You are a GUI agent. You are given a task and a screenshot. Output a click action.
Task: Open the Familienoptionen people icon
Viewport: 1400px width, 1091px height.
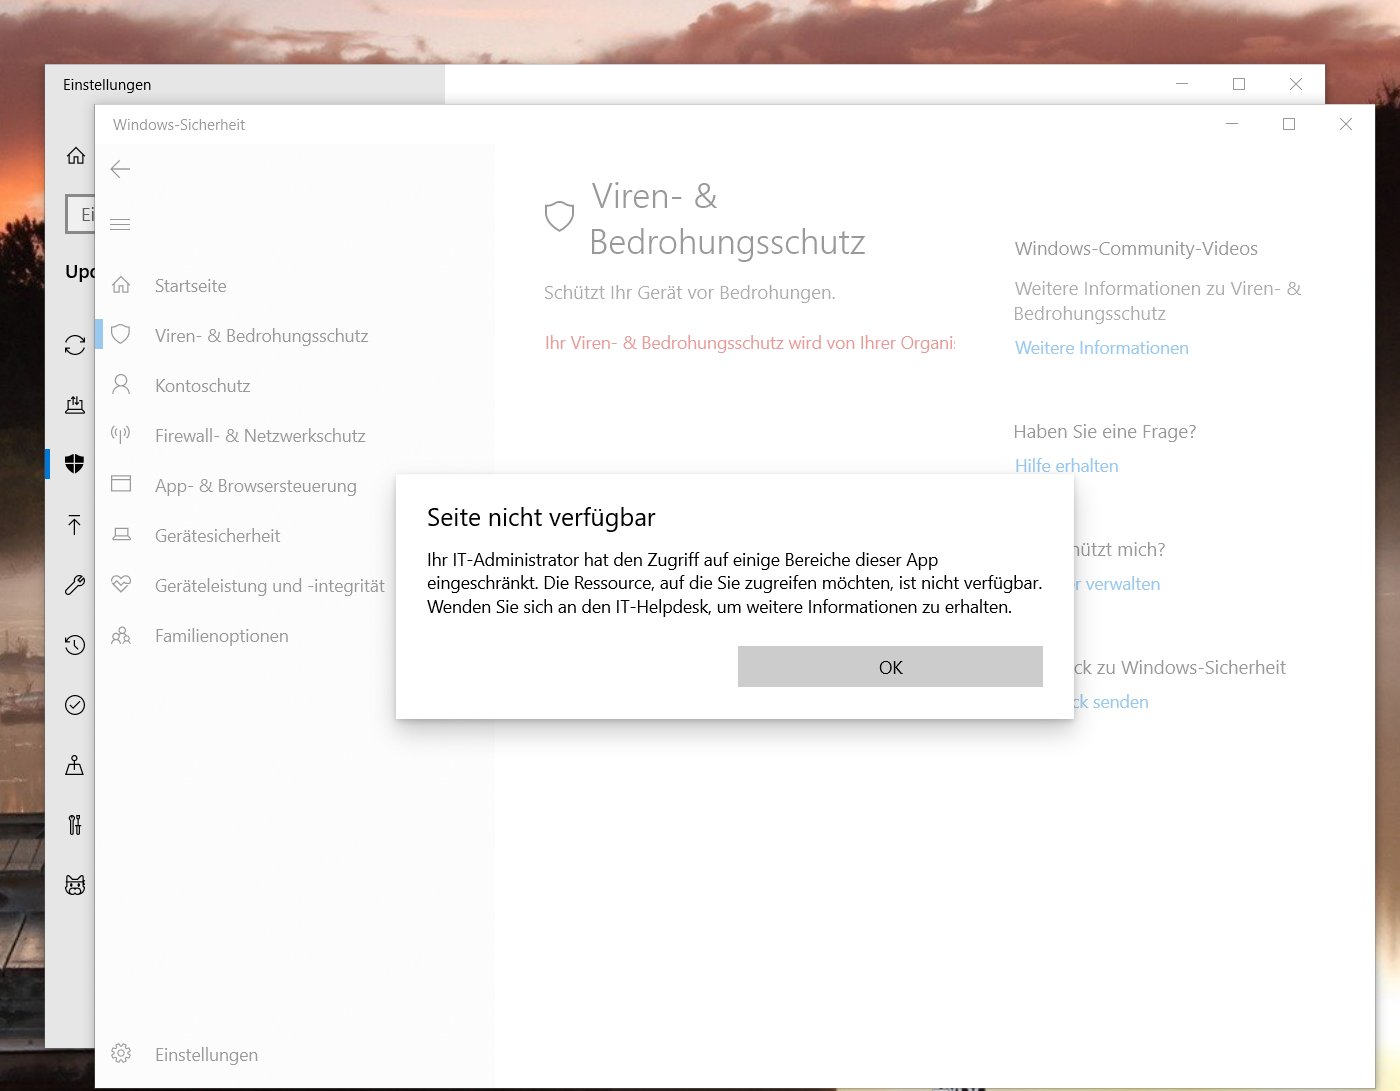click(x=121, y=635)
